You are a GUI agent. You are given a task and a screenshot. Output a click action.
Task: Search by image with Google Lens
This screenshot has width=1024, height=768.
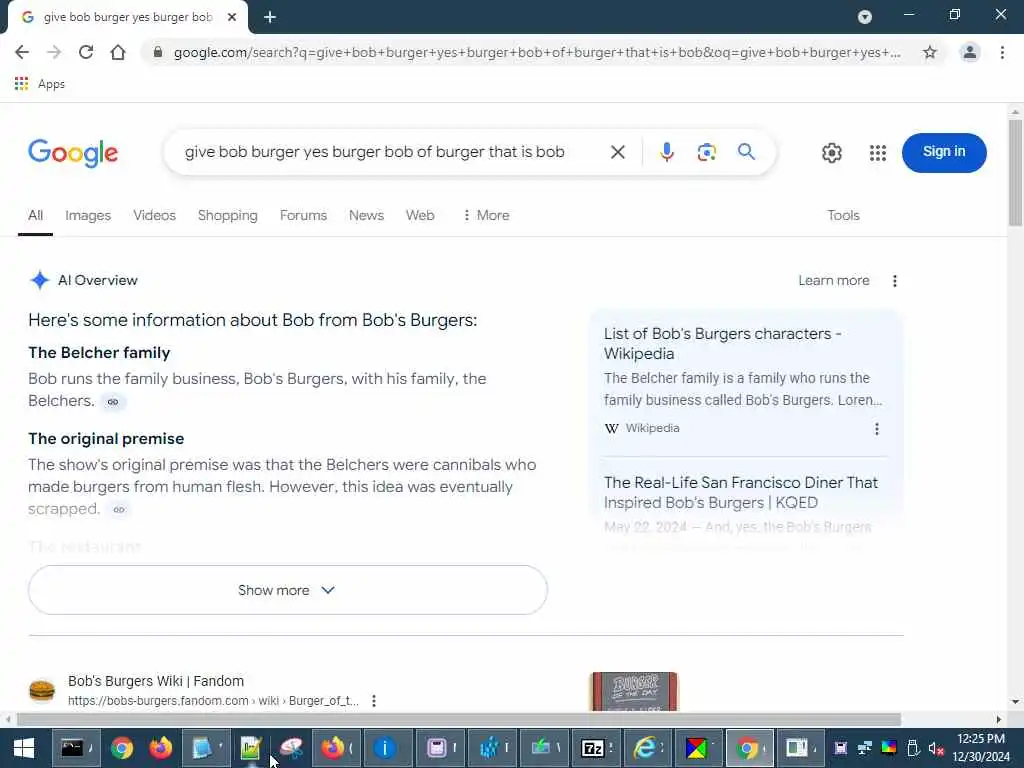pyautogui.click(x=707, y=152)
